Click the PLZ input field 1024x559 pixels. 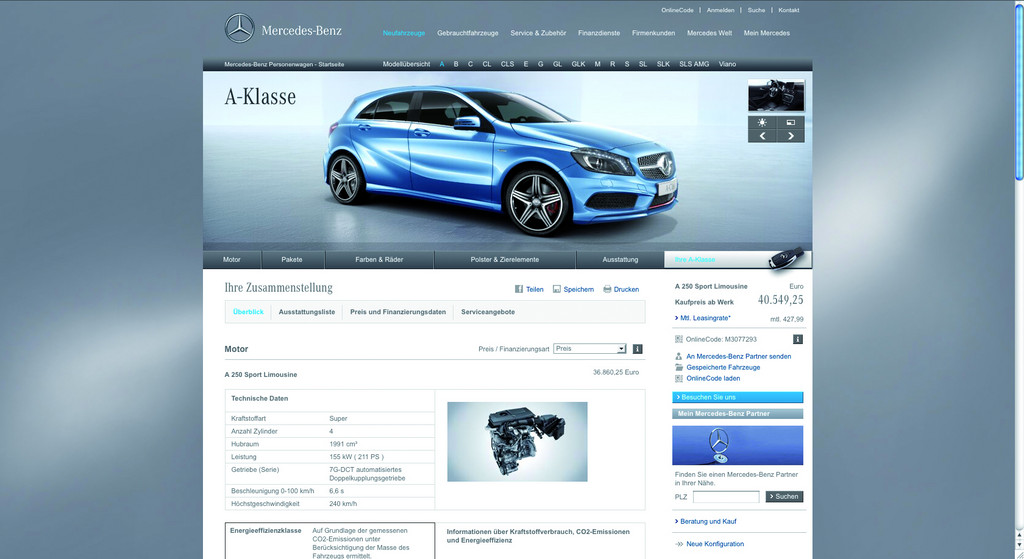click(726, 497)
